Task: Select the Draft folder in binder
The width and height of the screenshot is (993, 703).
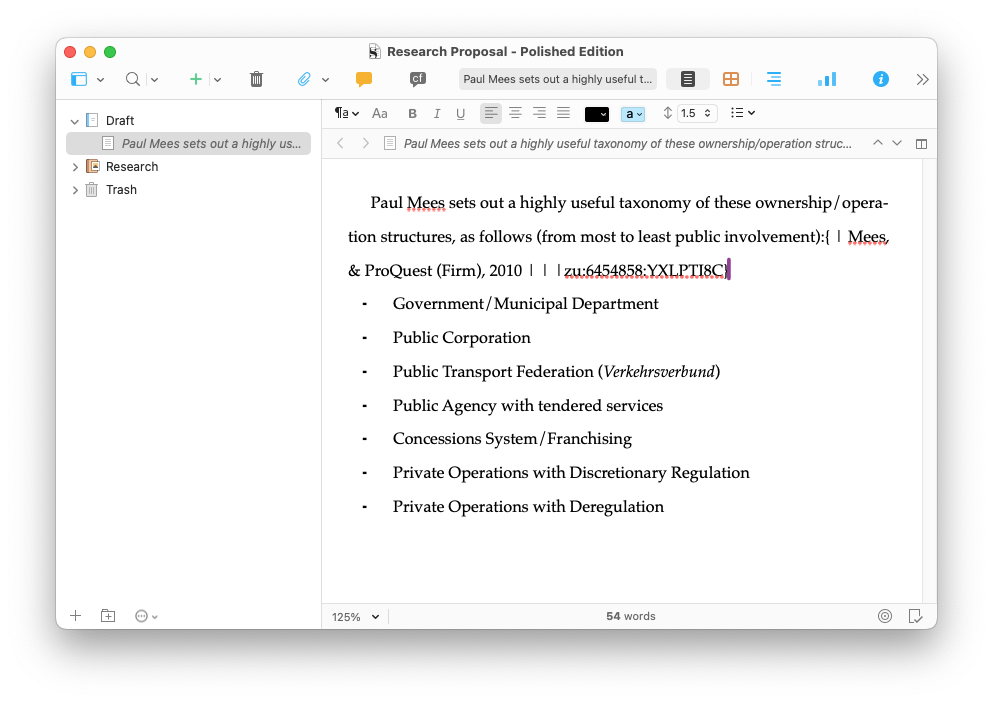Action: pyautogui.click(x=120, y=120)
